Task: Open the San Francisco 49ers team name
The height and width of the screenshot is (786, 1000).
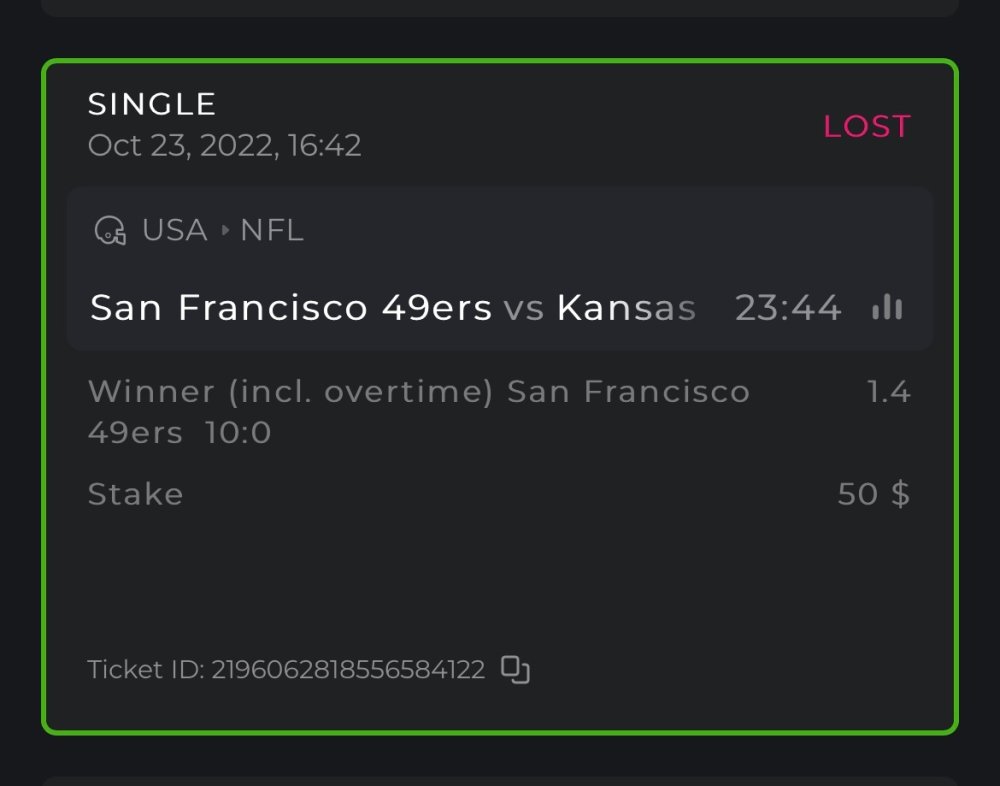Action: [291, 308]
